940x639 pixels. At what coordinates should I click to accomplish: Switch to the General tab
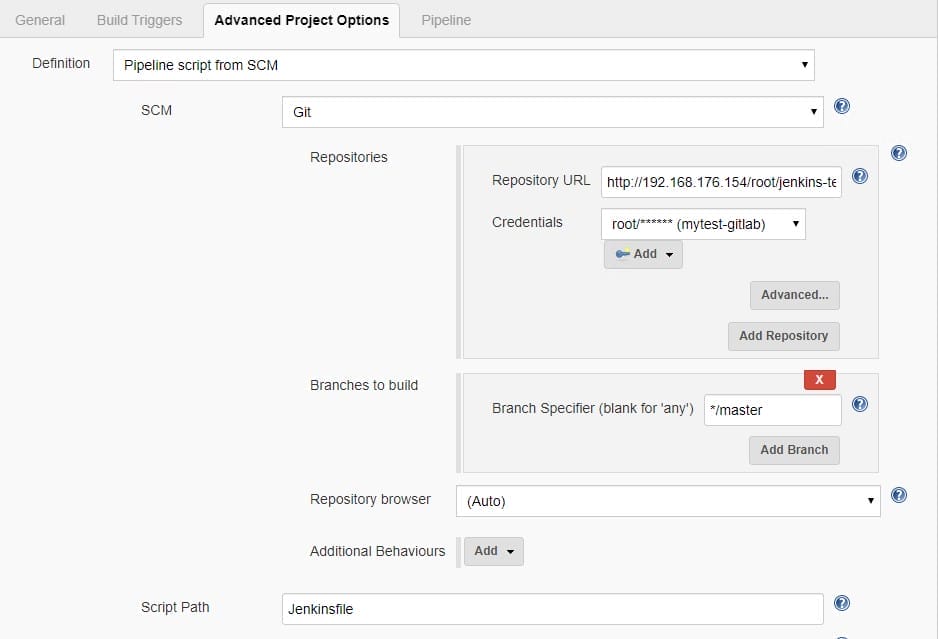40,20
